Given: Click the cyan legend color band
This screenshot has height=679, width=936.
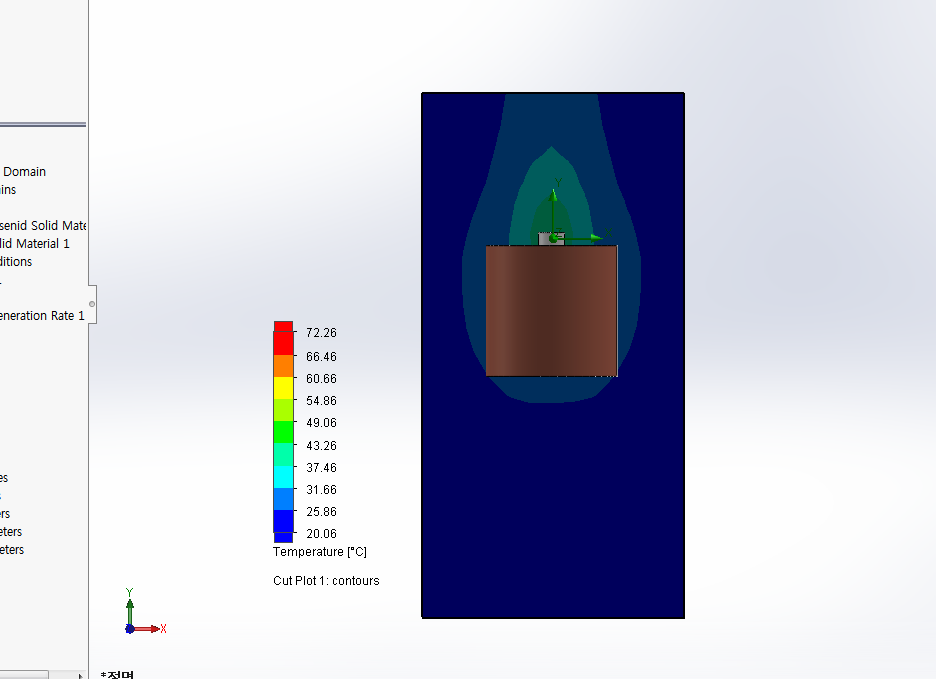Looking at the screenshot, I should tap(284, 477).
